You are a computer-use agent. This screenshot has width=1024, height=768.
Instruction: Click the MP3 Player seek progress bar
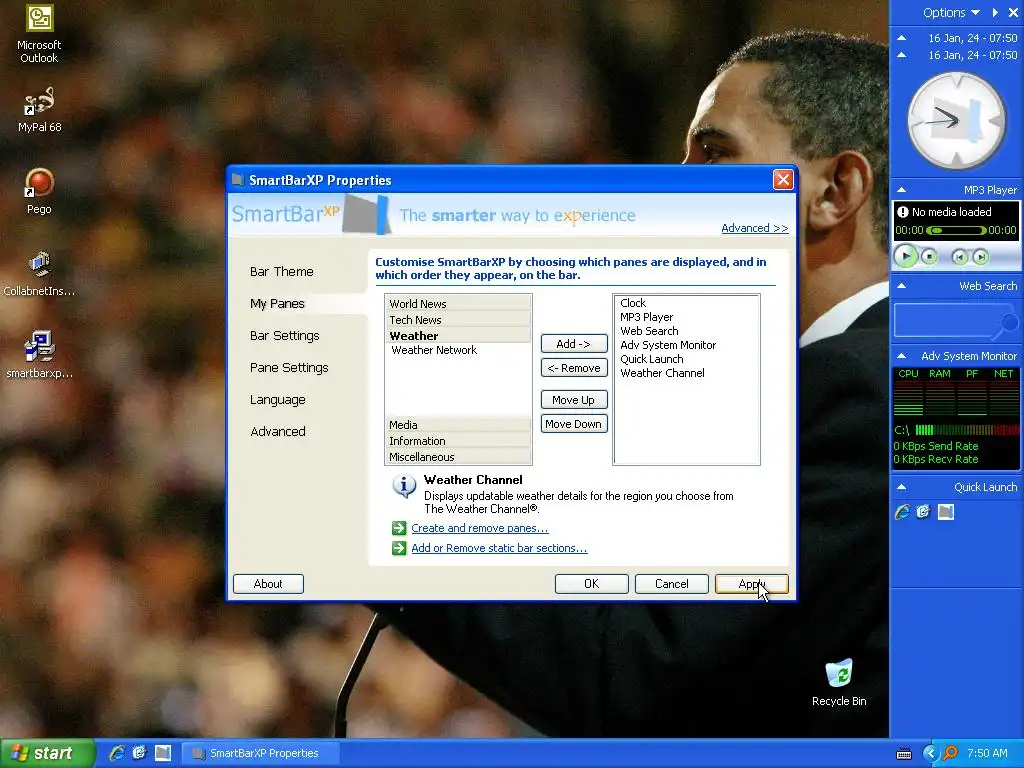coord(956,231)
